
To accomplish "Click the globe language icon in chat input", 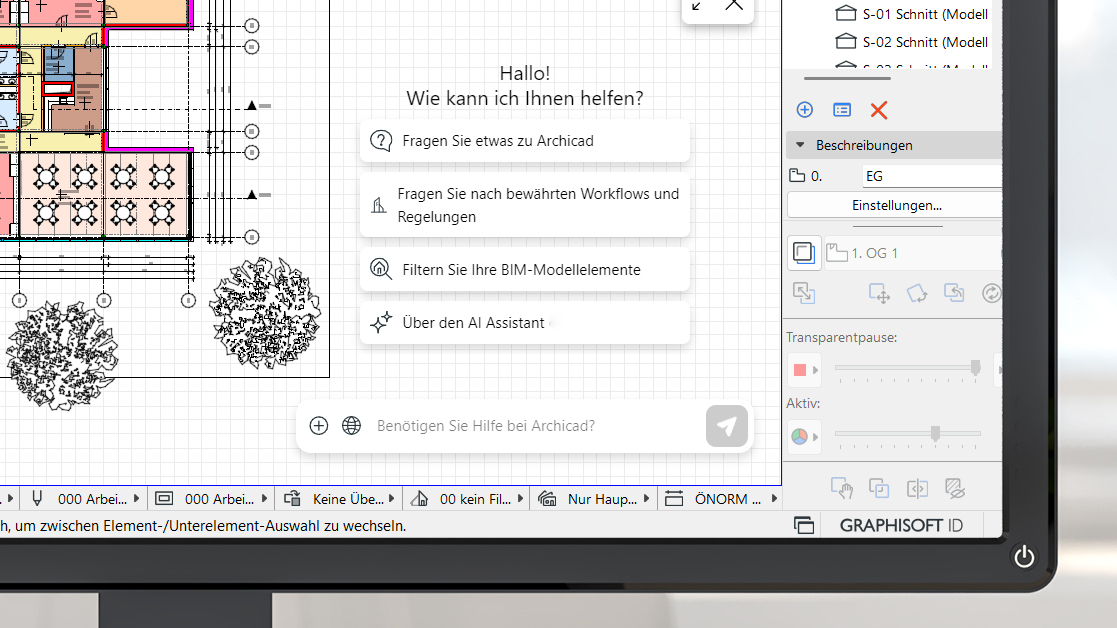I will pyautogui.click(x=351, y=426).
